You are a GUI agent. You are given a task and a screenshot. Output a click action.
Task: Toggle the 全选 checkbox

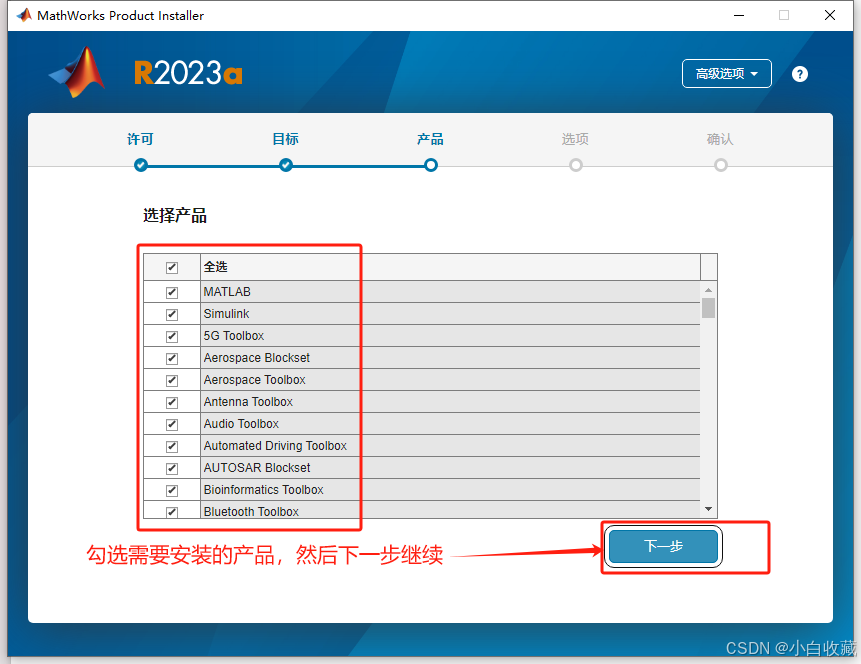pyautogui.click(x=172, y=267)
